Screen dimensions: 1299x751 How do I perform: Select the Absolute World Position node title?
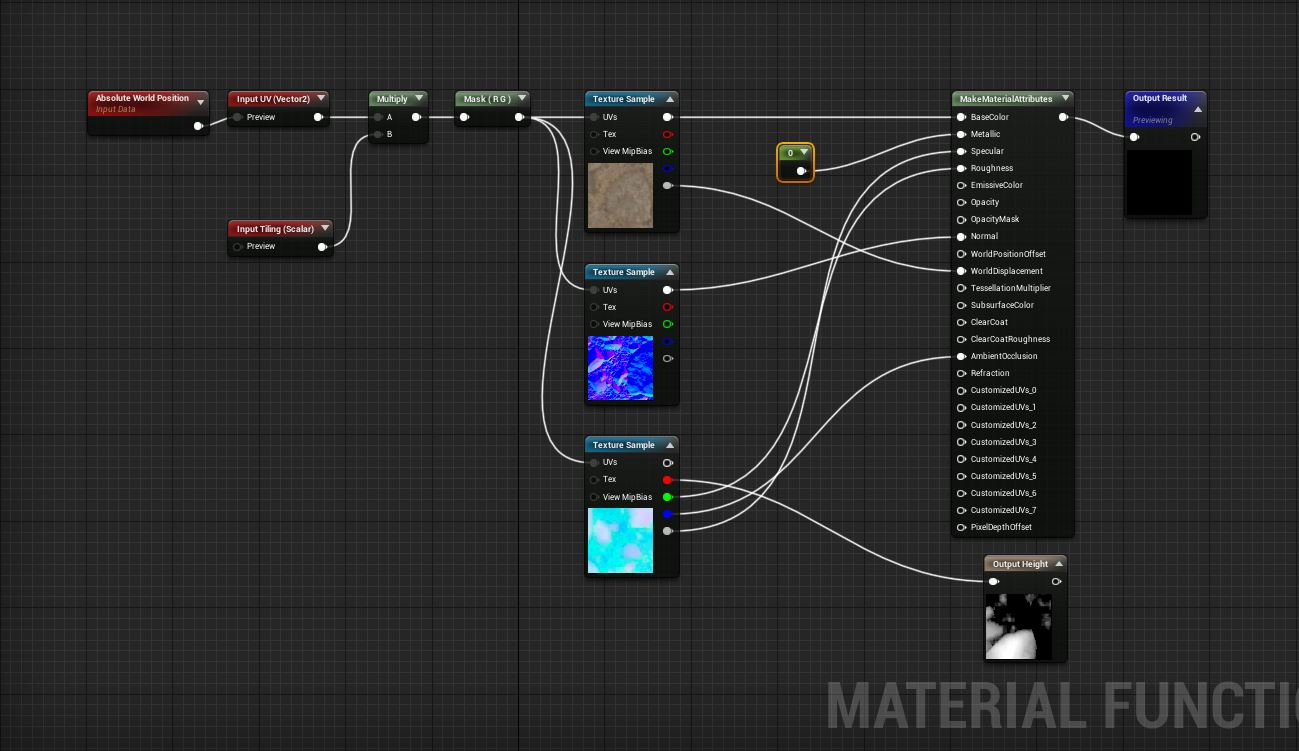click(142, 98)
